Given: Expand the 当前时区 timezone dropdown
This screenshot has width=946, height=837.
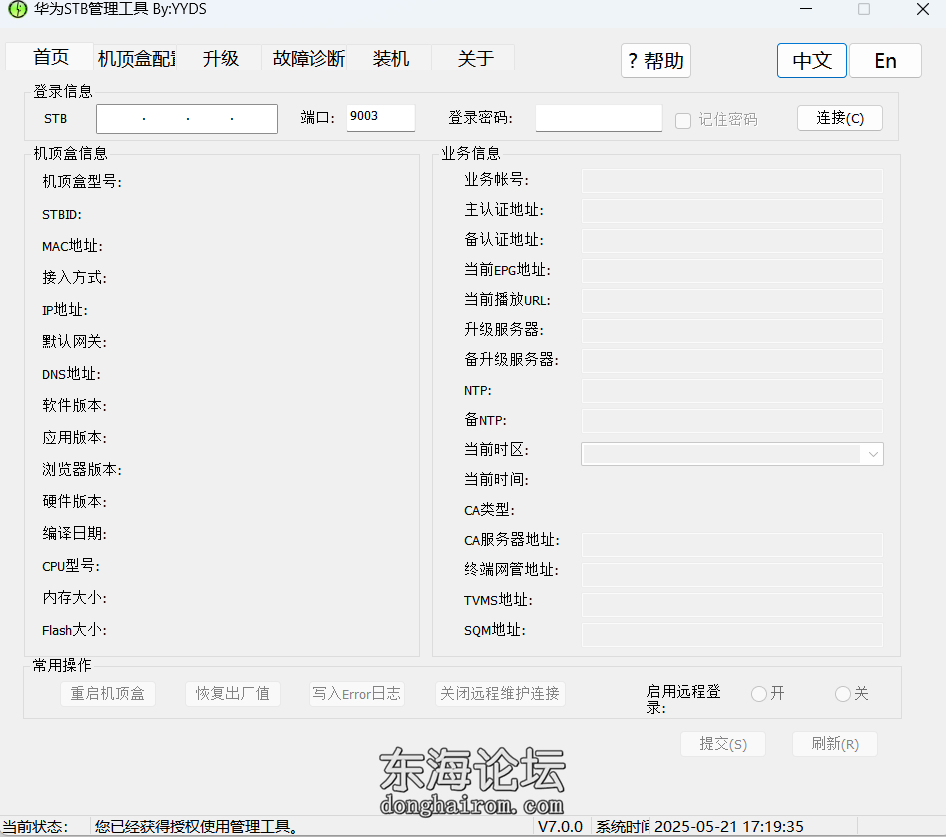Looking at the screenshot, I should [872, 454].
